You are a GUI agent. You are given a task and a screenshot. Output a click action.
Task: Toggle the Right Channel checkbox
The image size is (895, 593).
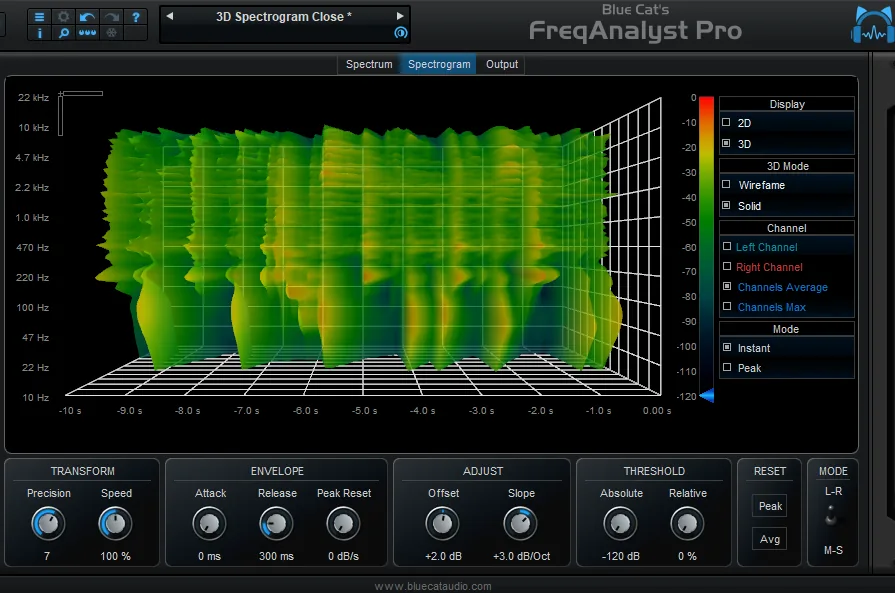click(727, 267)
